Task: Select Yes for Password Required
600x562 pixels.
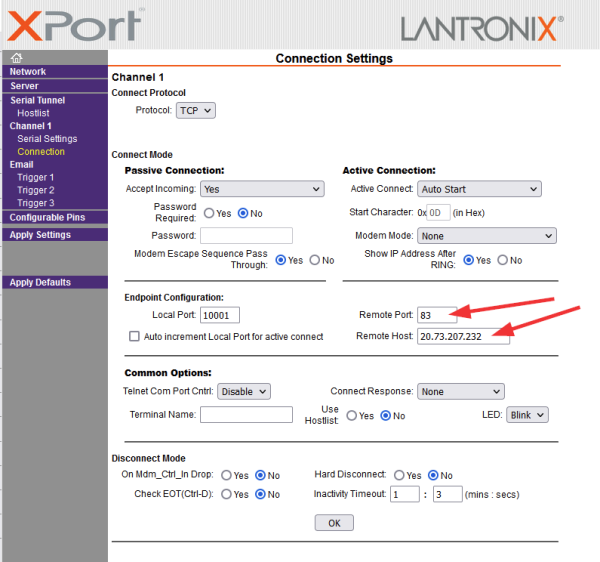Action: pyautogui.click(x=209, y=213)
